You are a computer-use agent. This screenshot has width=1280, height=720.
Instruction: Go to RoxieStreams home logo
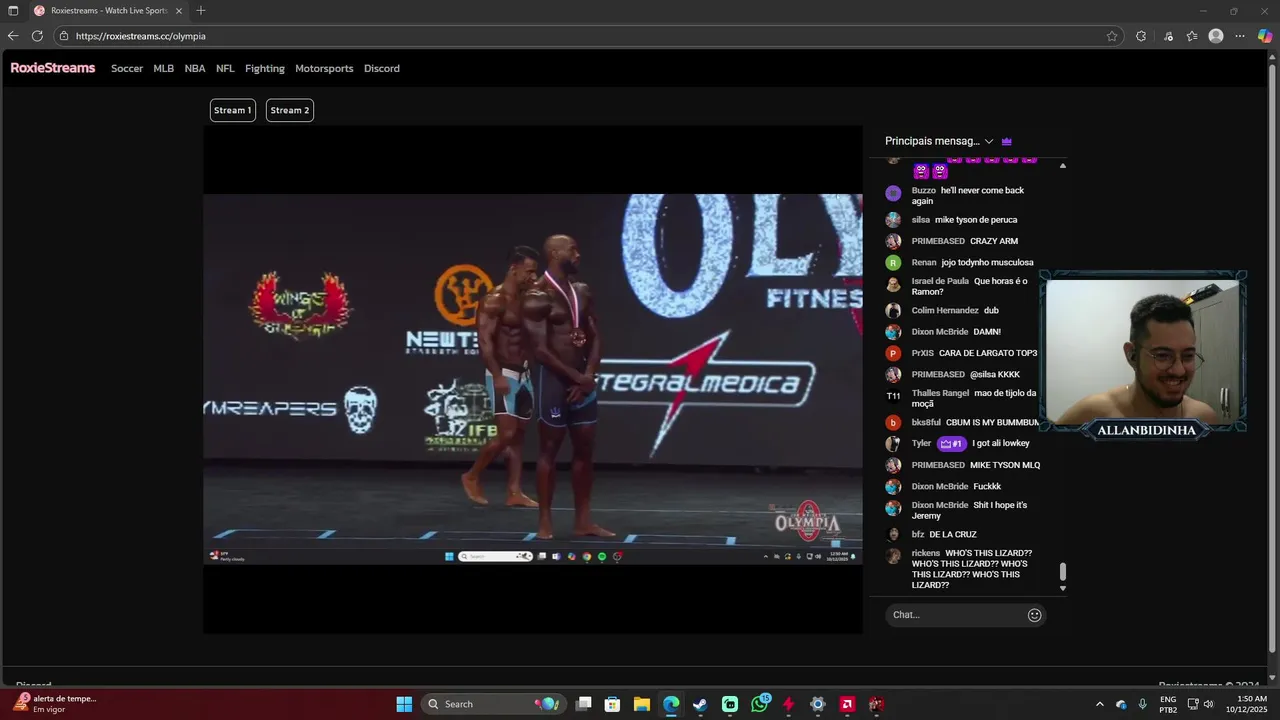pos(53,68)
